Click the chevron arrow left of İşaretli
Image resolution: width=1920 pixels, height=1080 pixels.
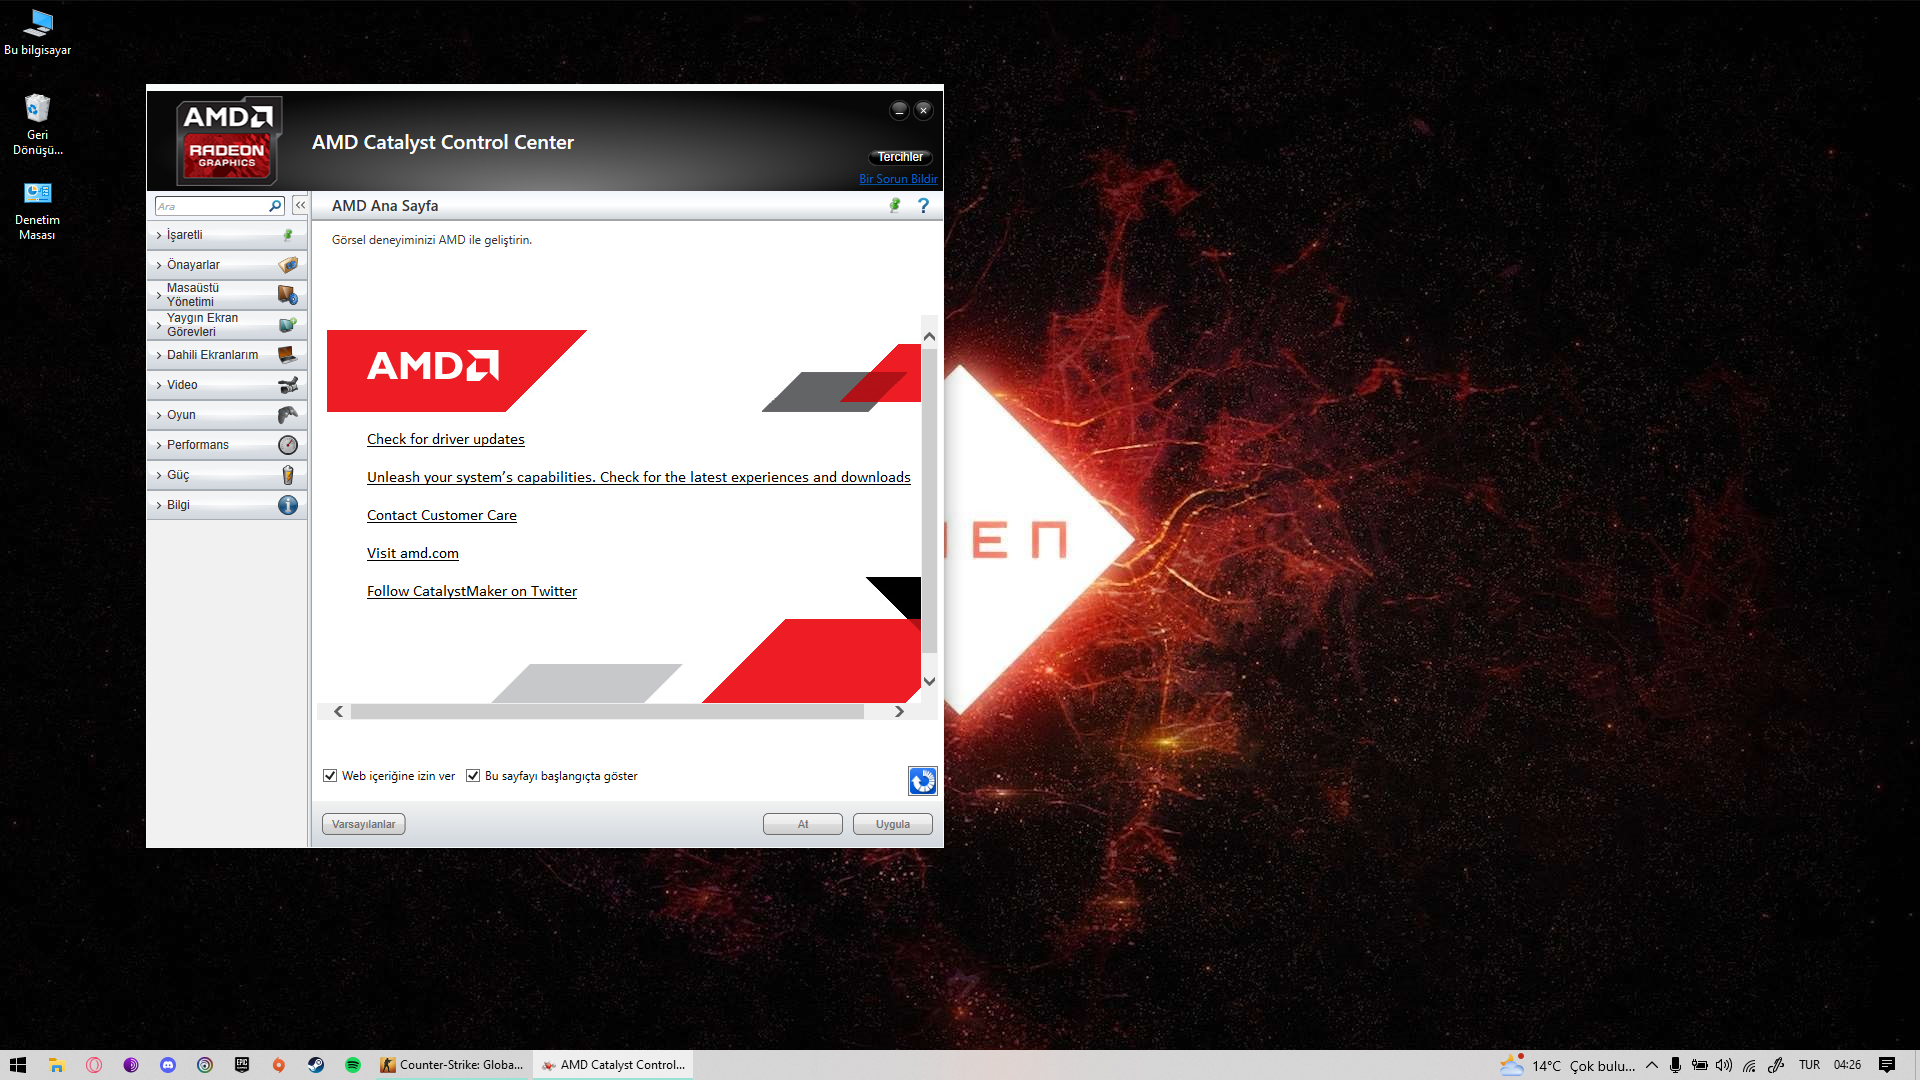[x=159, y=235]
